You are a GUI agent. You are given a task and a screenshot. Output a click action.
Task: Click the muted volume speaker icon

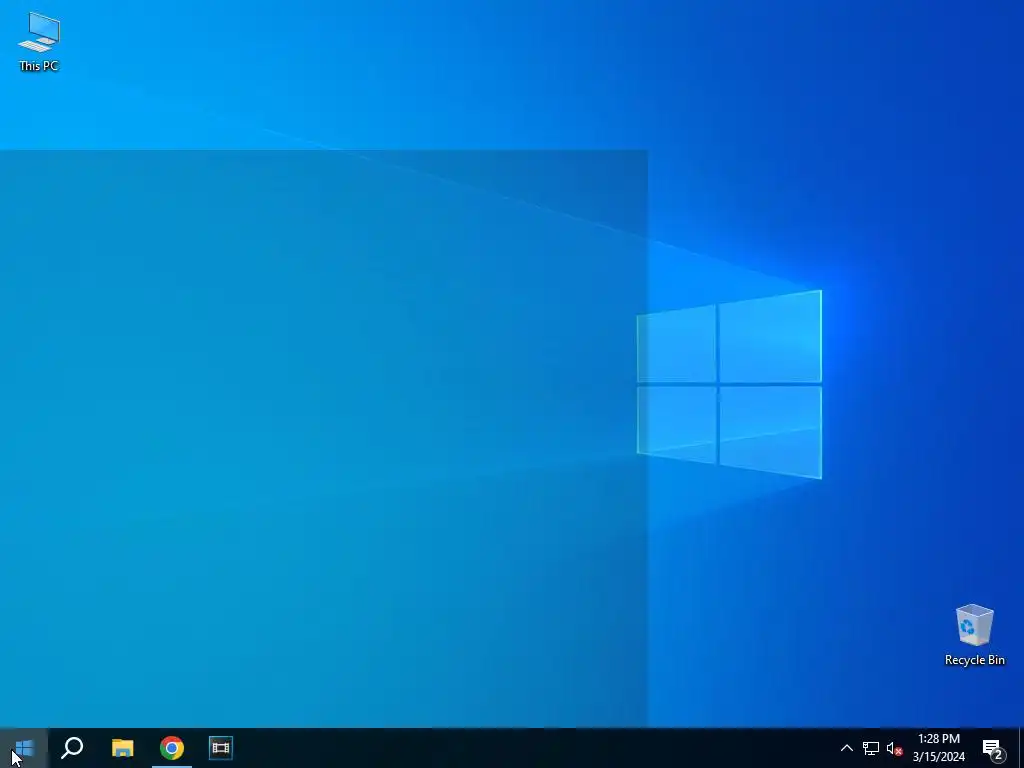[x=894, y=748]
